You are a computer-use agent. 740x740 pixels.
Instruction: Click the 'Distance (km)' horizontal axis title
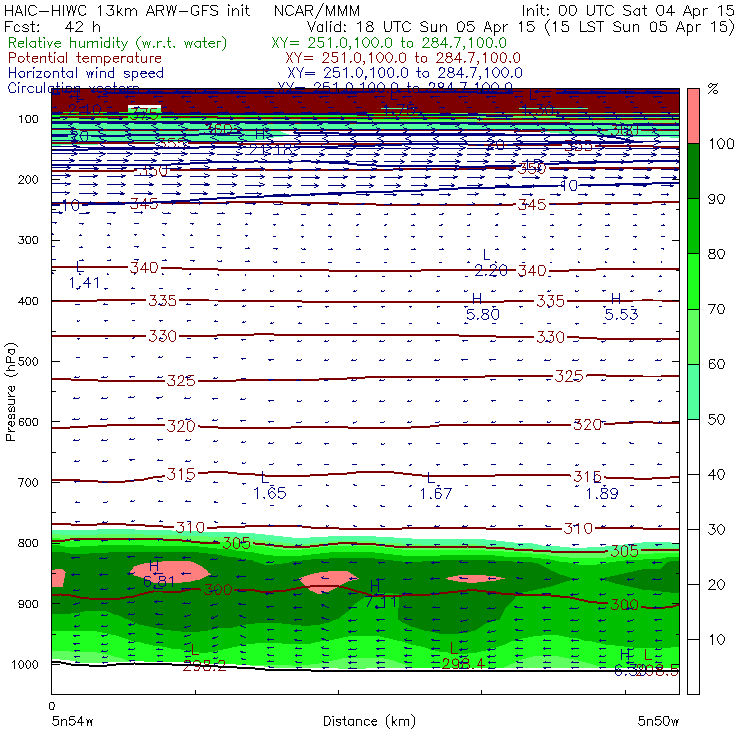click(369, 721)
